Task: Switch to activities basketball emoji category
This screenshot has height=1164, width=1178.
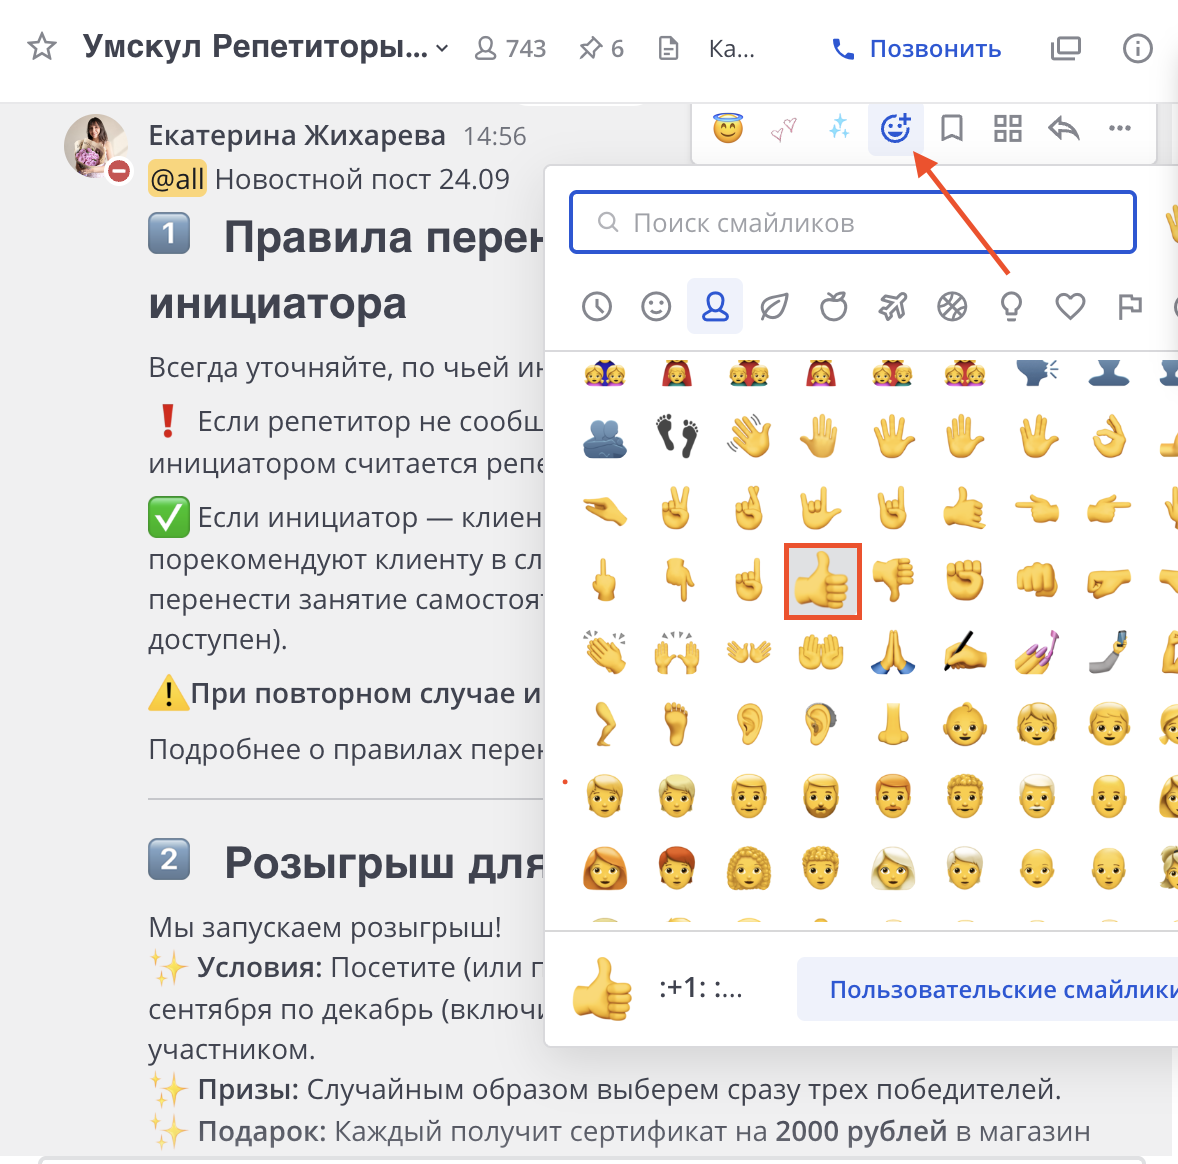Action: [952, 307]
